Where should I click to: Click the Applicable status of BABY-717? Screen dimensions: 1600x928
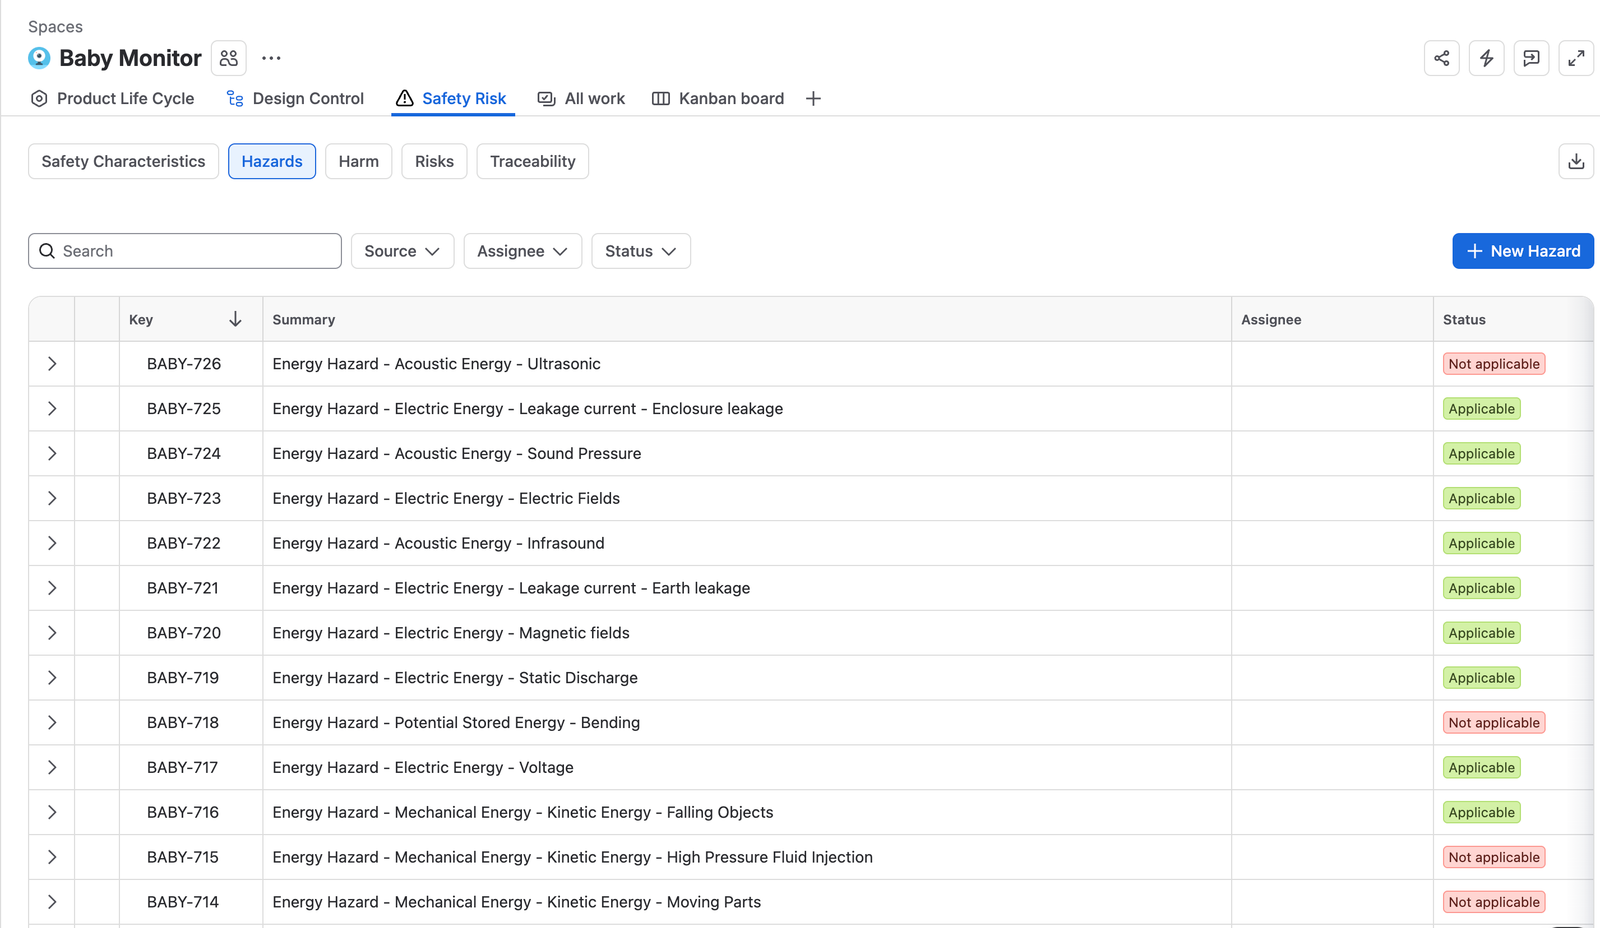(x=1482, y=768)
